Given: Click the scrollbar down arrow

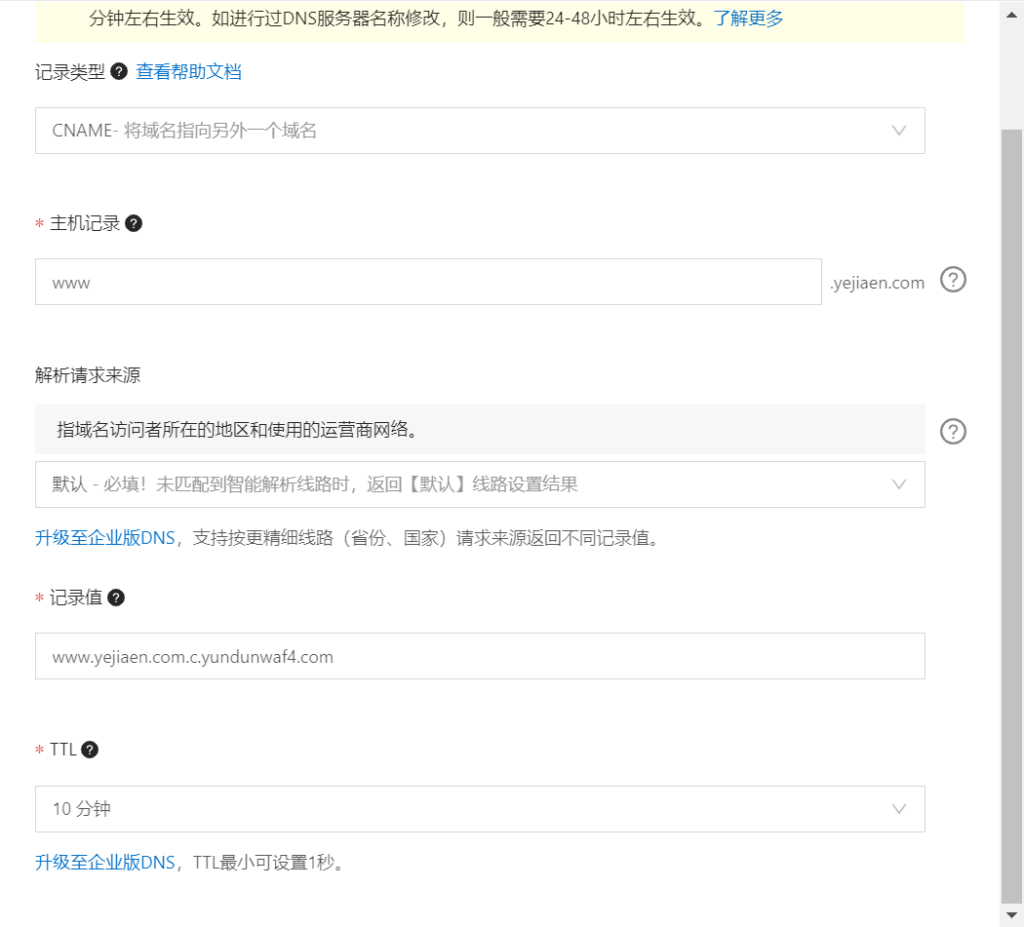Looking at the screenshot, I should [x=1012, y=915].
